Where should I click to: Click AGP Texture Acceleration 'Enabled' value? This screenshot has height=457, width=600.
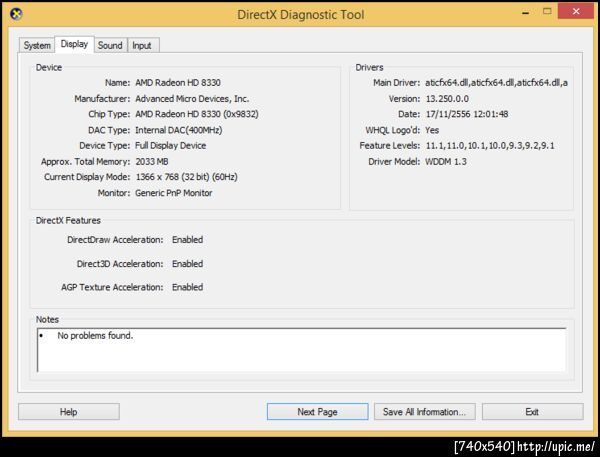[188, 287]
